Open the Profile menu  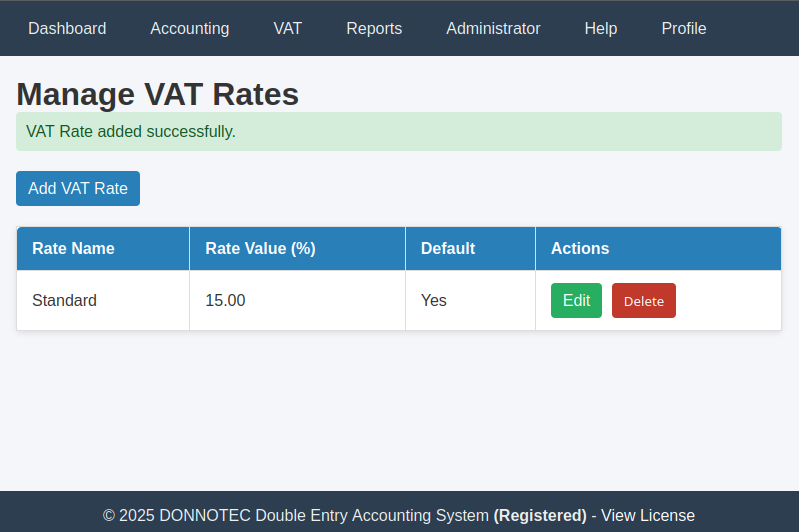(x=684, y=29)
